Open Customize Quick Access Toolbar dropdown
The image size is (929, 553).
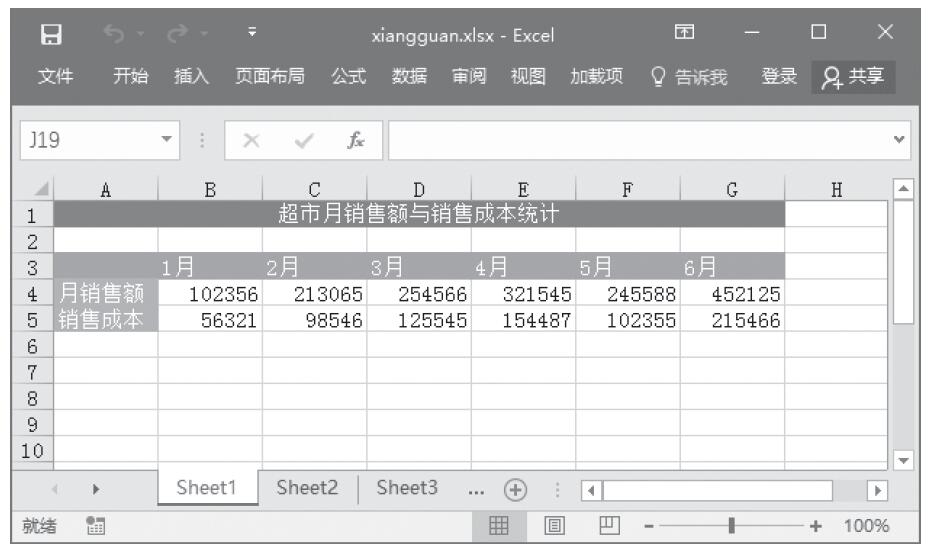(x=253, y=34)
